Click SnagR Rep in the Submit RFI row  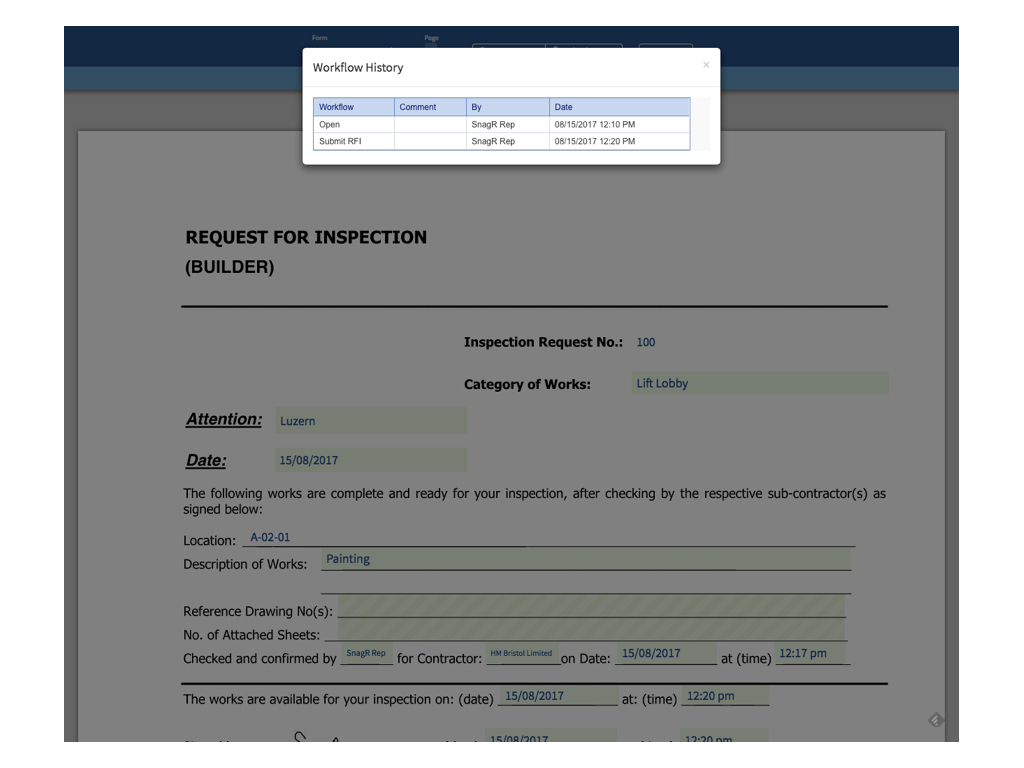pos(508,141)
